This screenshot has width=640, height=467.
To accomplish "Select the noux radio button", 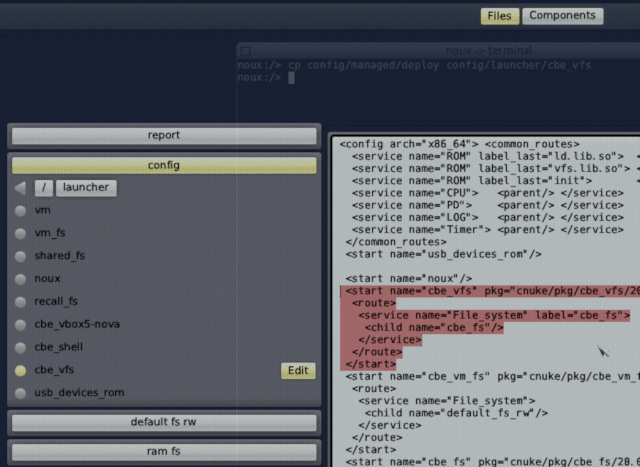I will (x=20, y=279).
